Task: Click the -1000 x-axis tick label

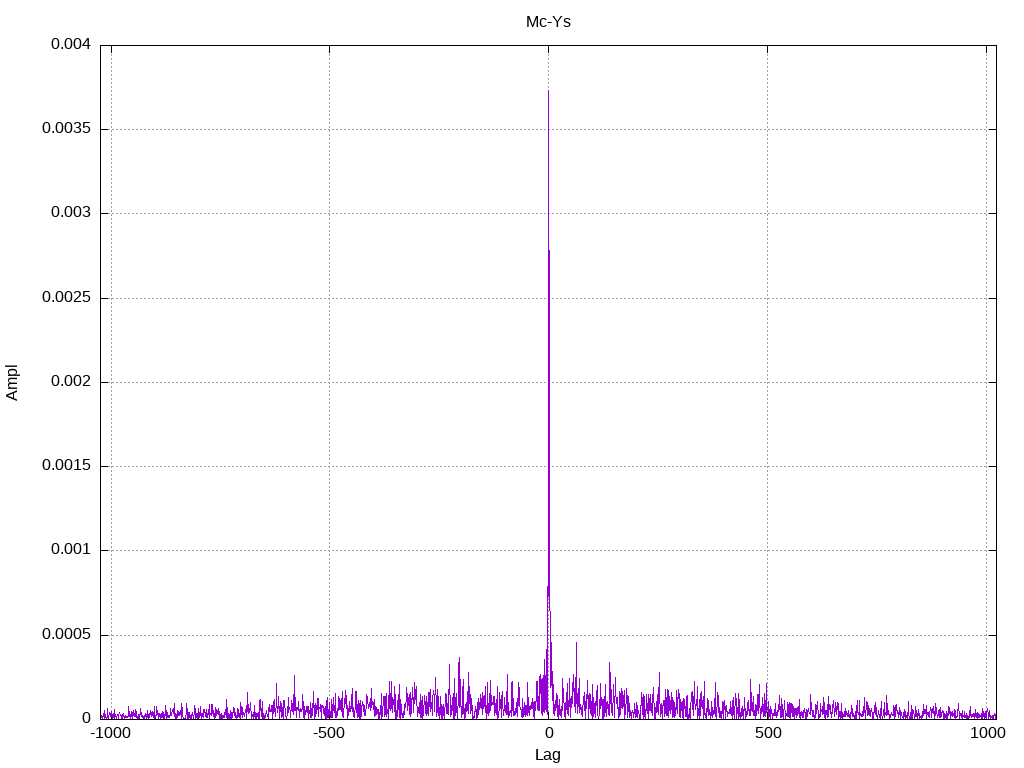Action: pos(110,733)
